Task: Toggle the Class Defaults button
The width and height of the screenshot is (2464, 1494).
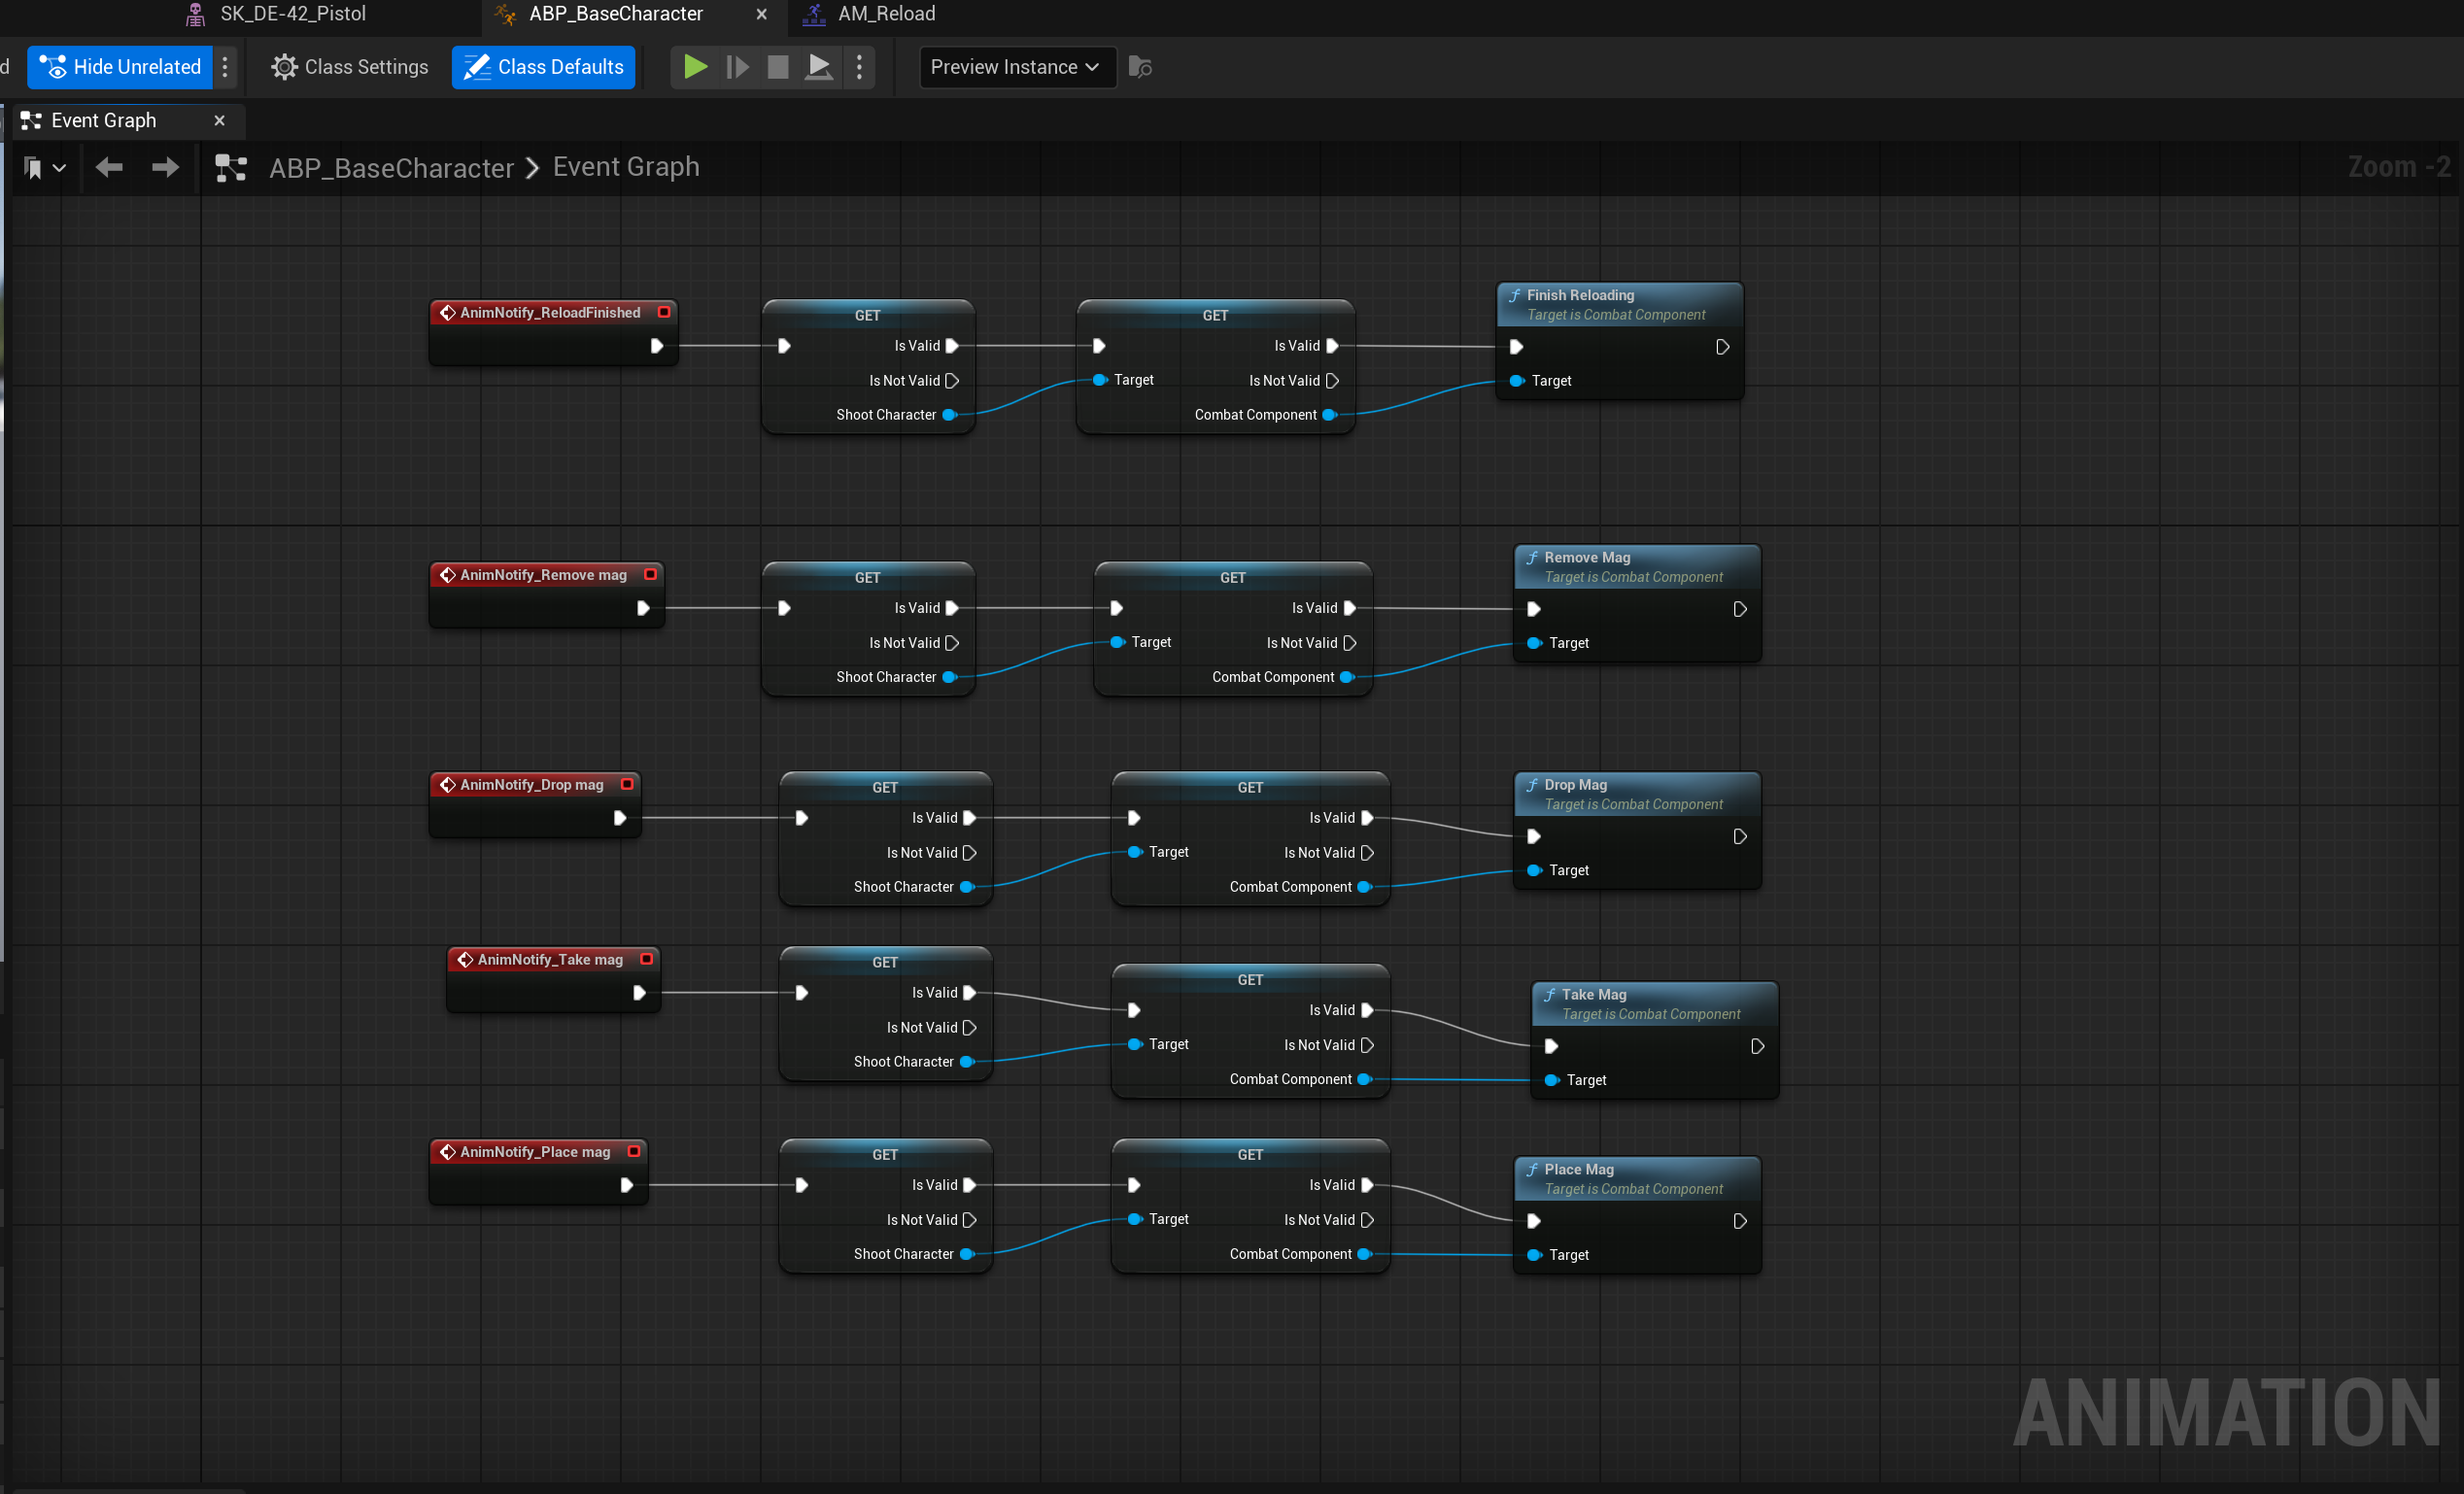Action: click(x=543, y=67)
